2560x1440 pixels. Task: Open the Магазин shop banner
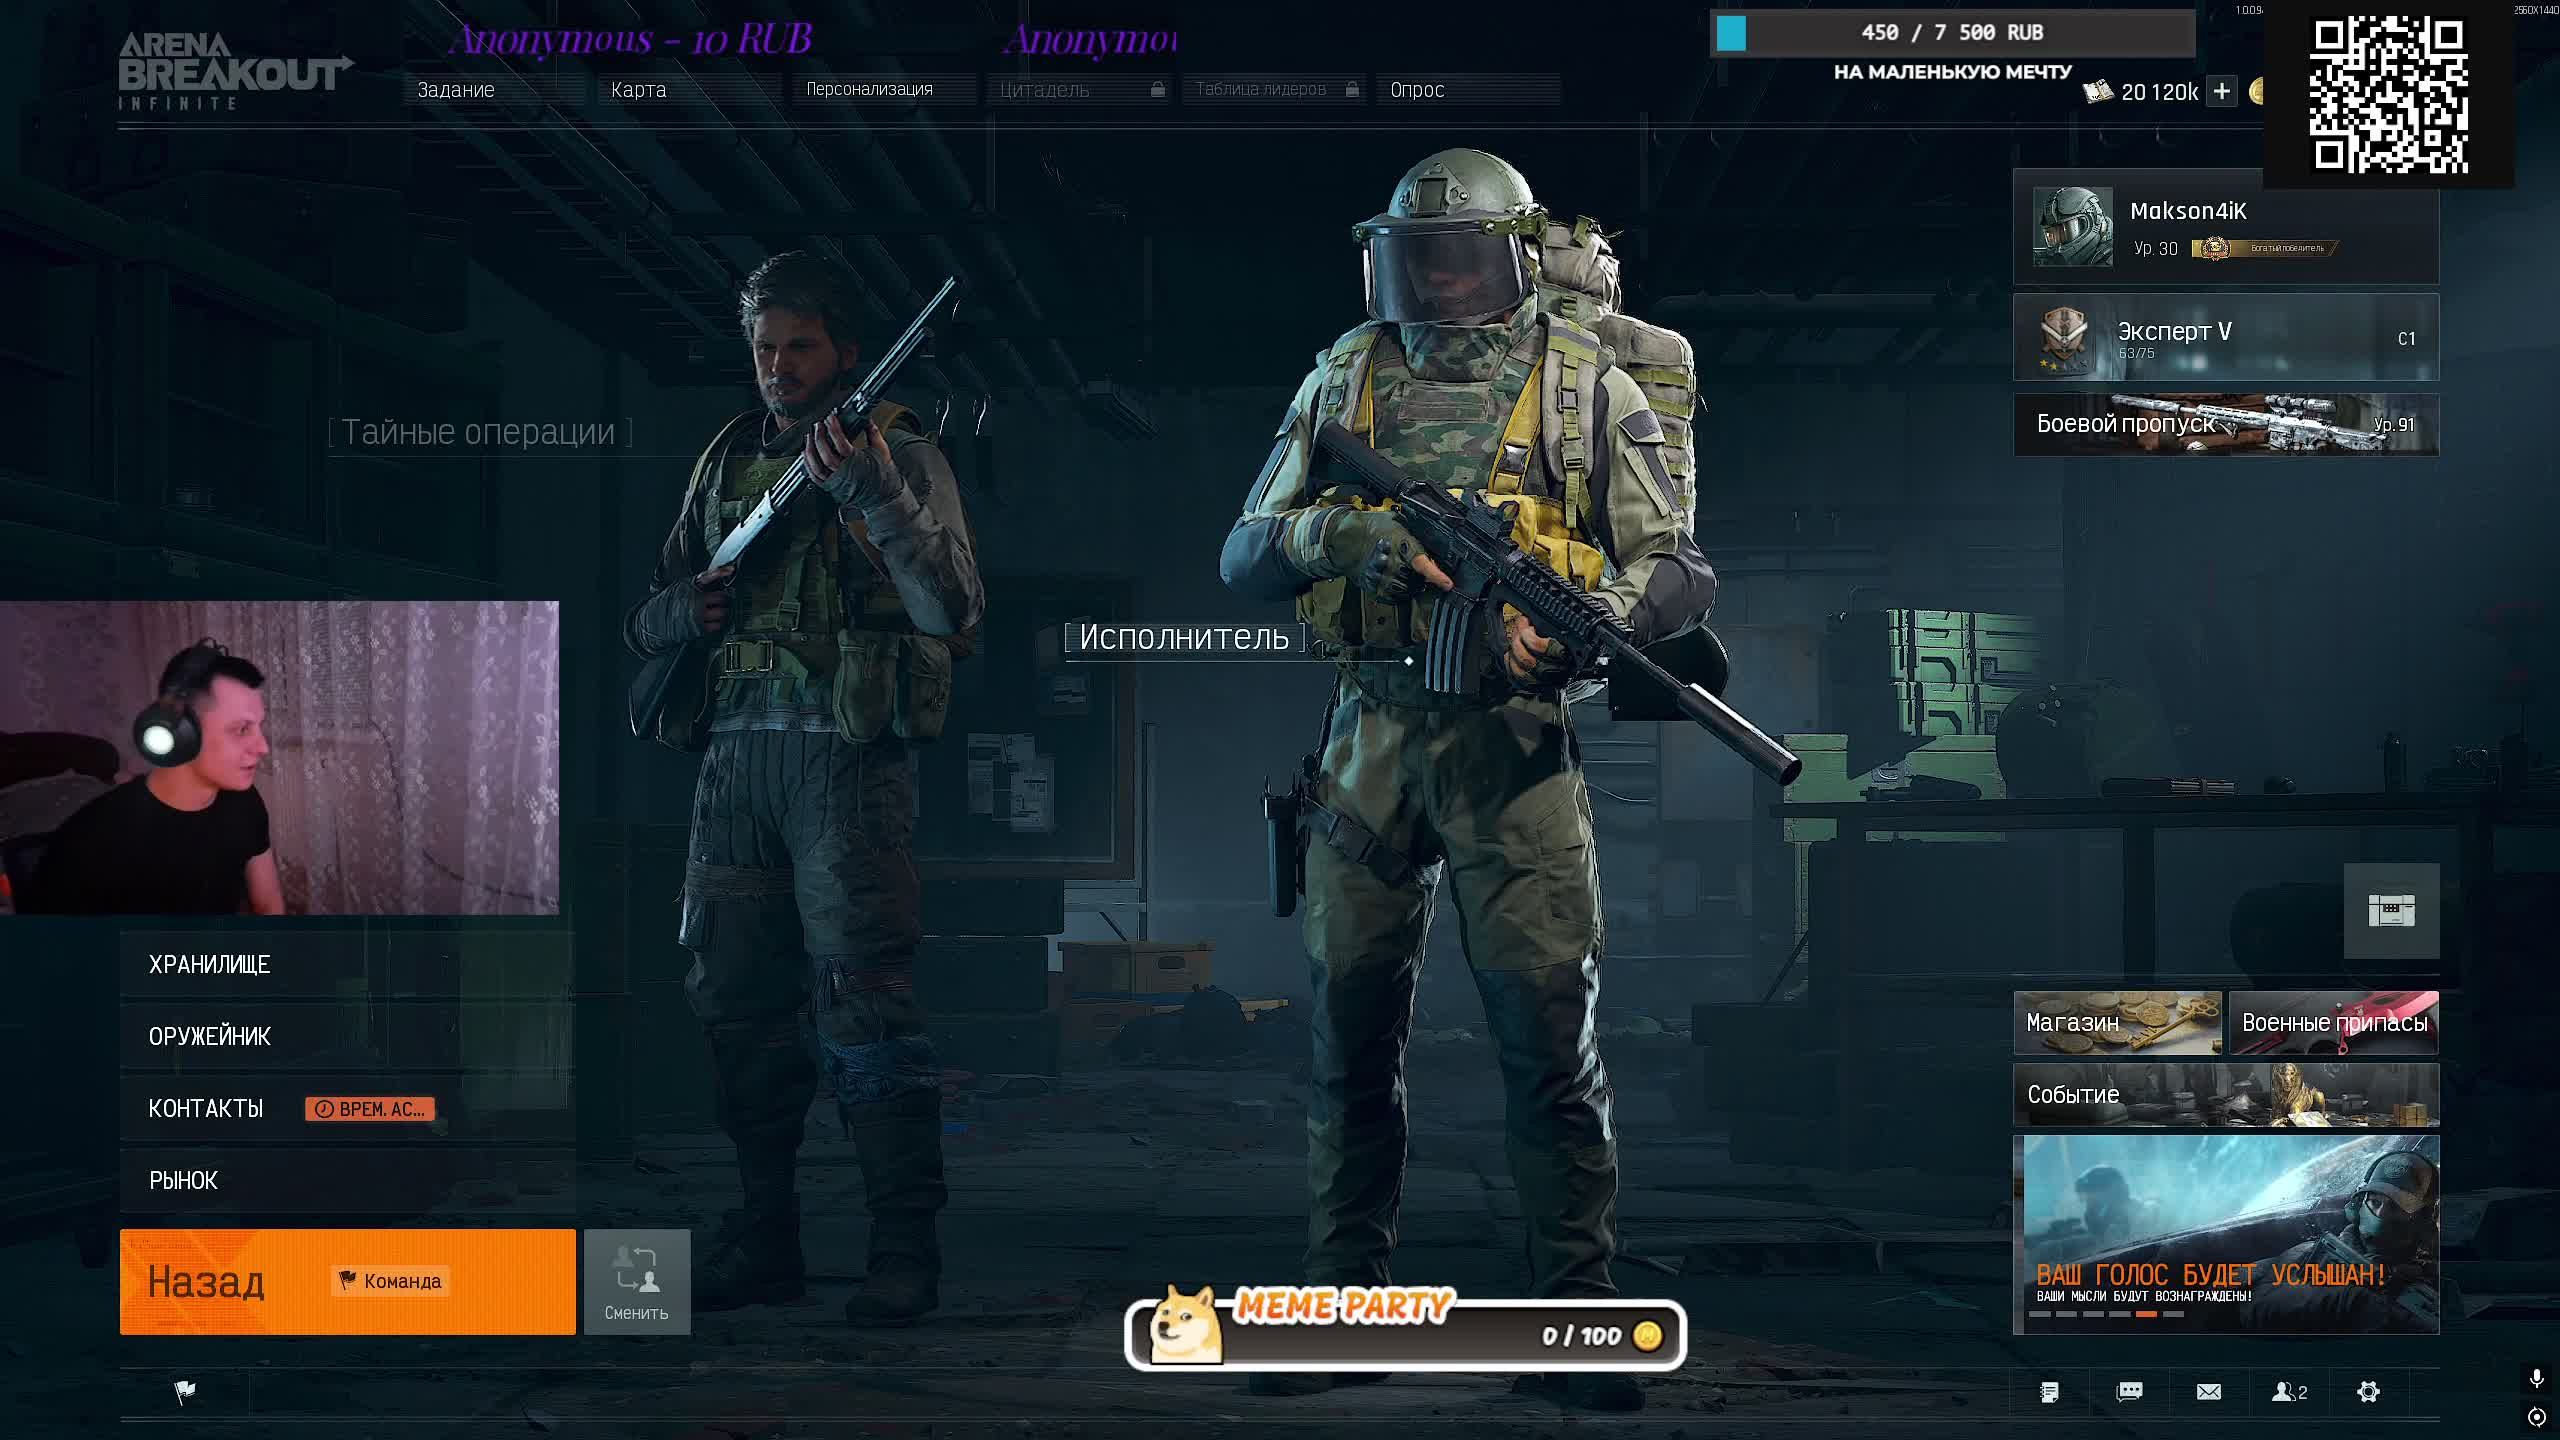pyautogui.click(x=2117, y=1023)
